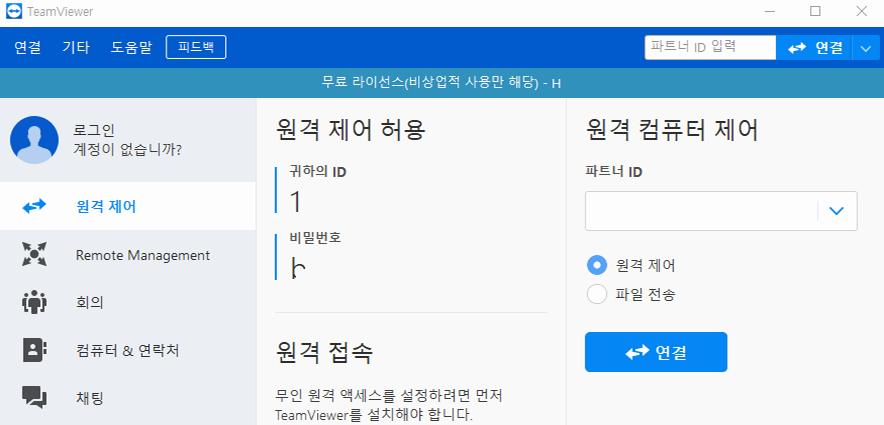Click the meeting people icon
The image size is (884, 425).
(34, 303)
